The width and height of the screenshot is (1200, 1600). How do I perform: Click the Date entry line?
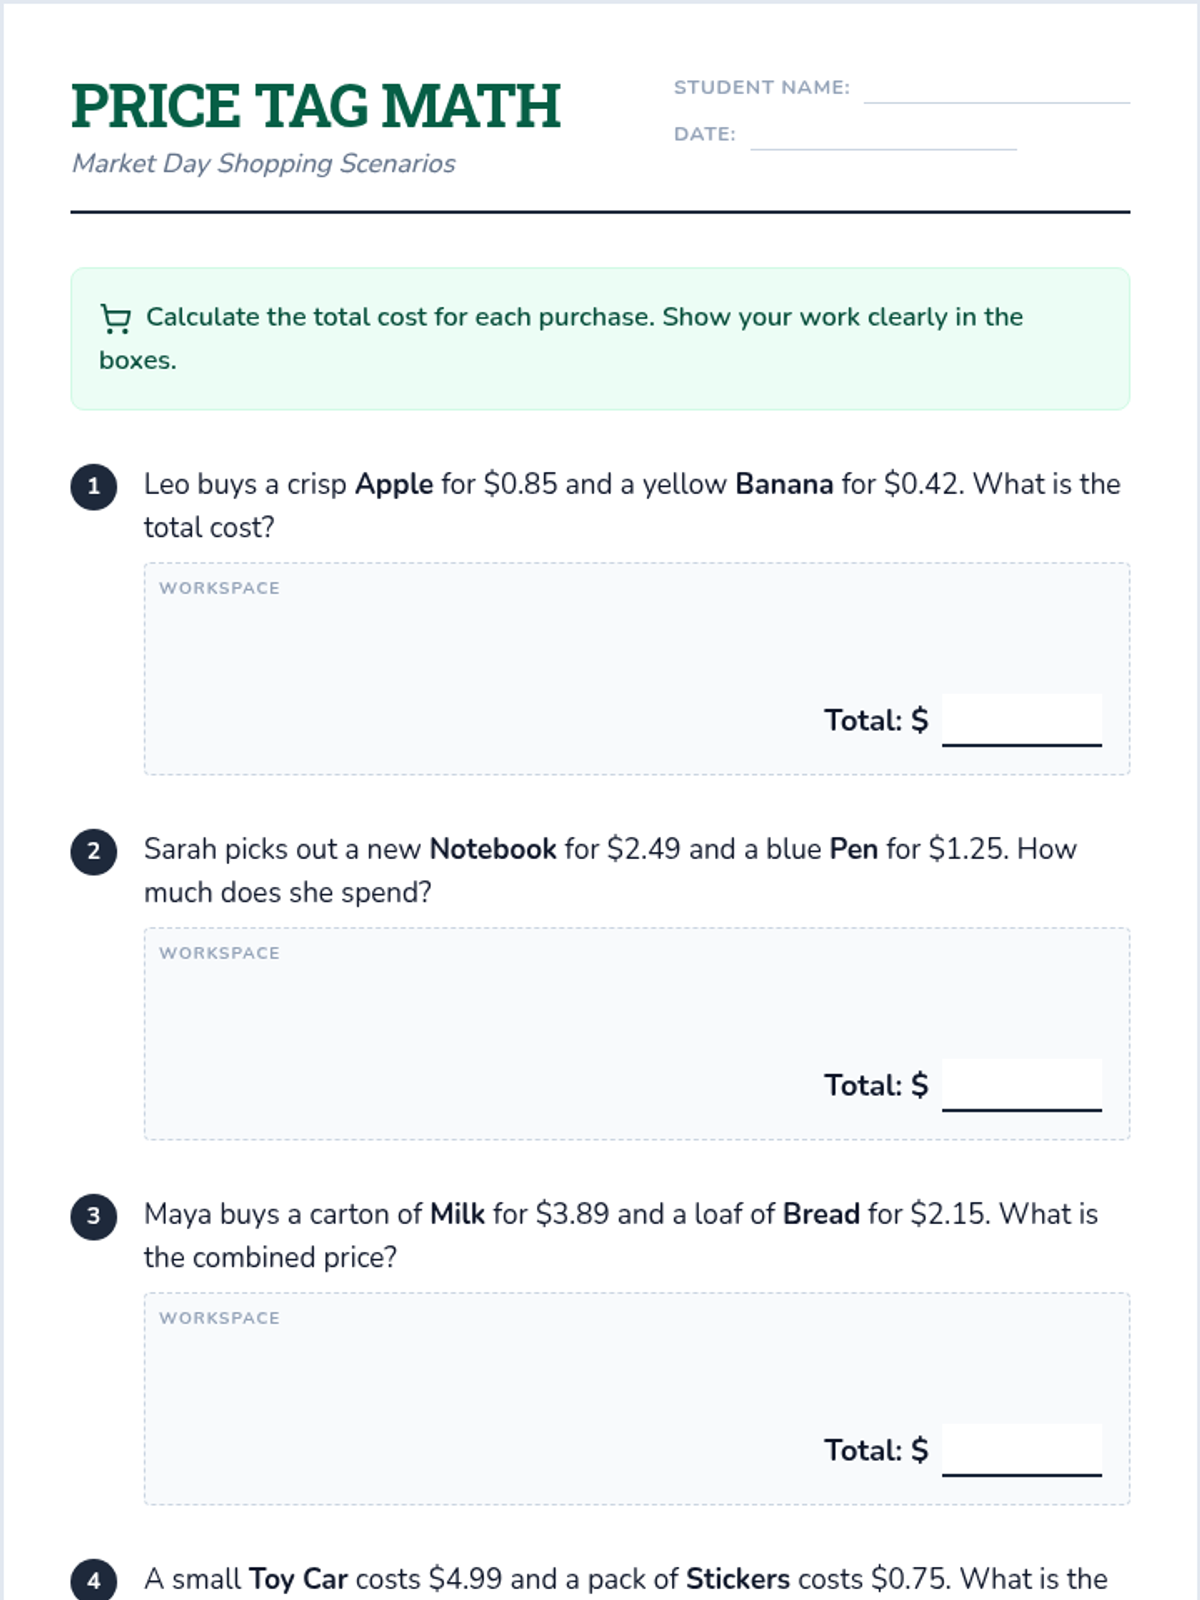pyautogui.click(x=883, y=136)
